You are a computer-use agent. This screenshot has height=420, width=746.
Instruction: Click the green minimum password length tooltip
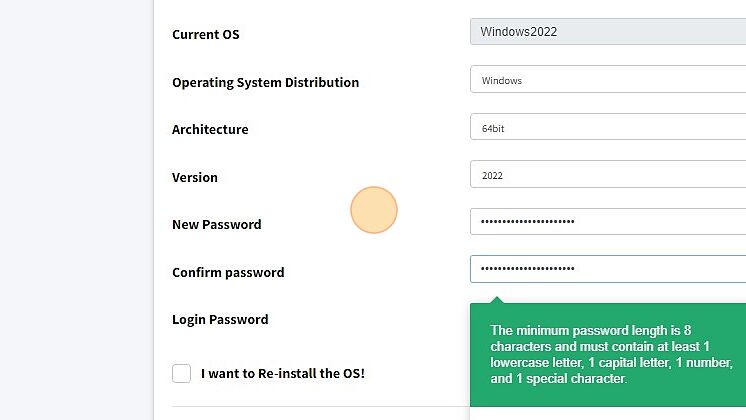pyautogui.click(x=608, y=354)
